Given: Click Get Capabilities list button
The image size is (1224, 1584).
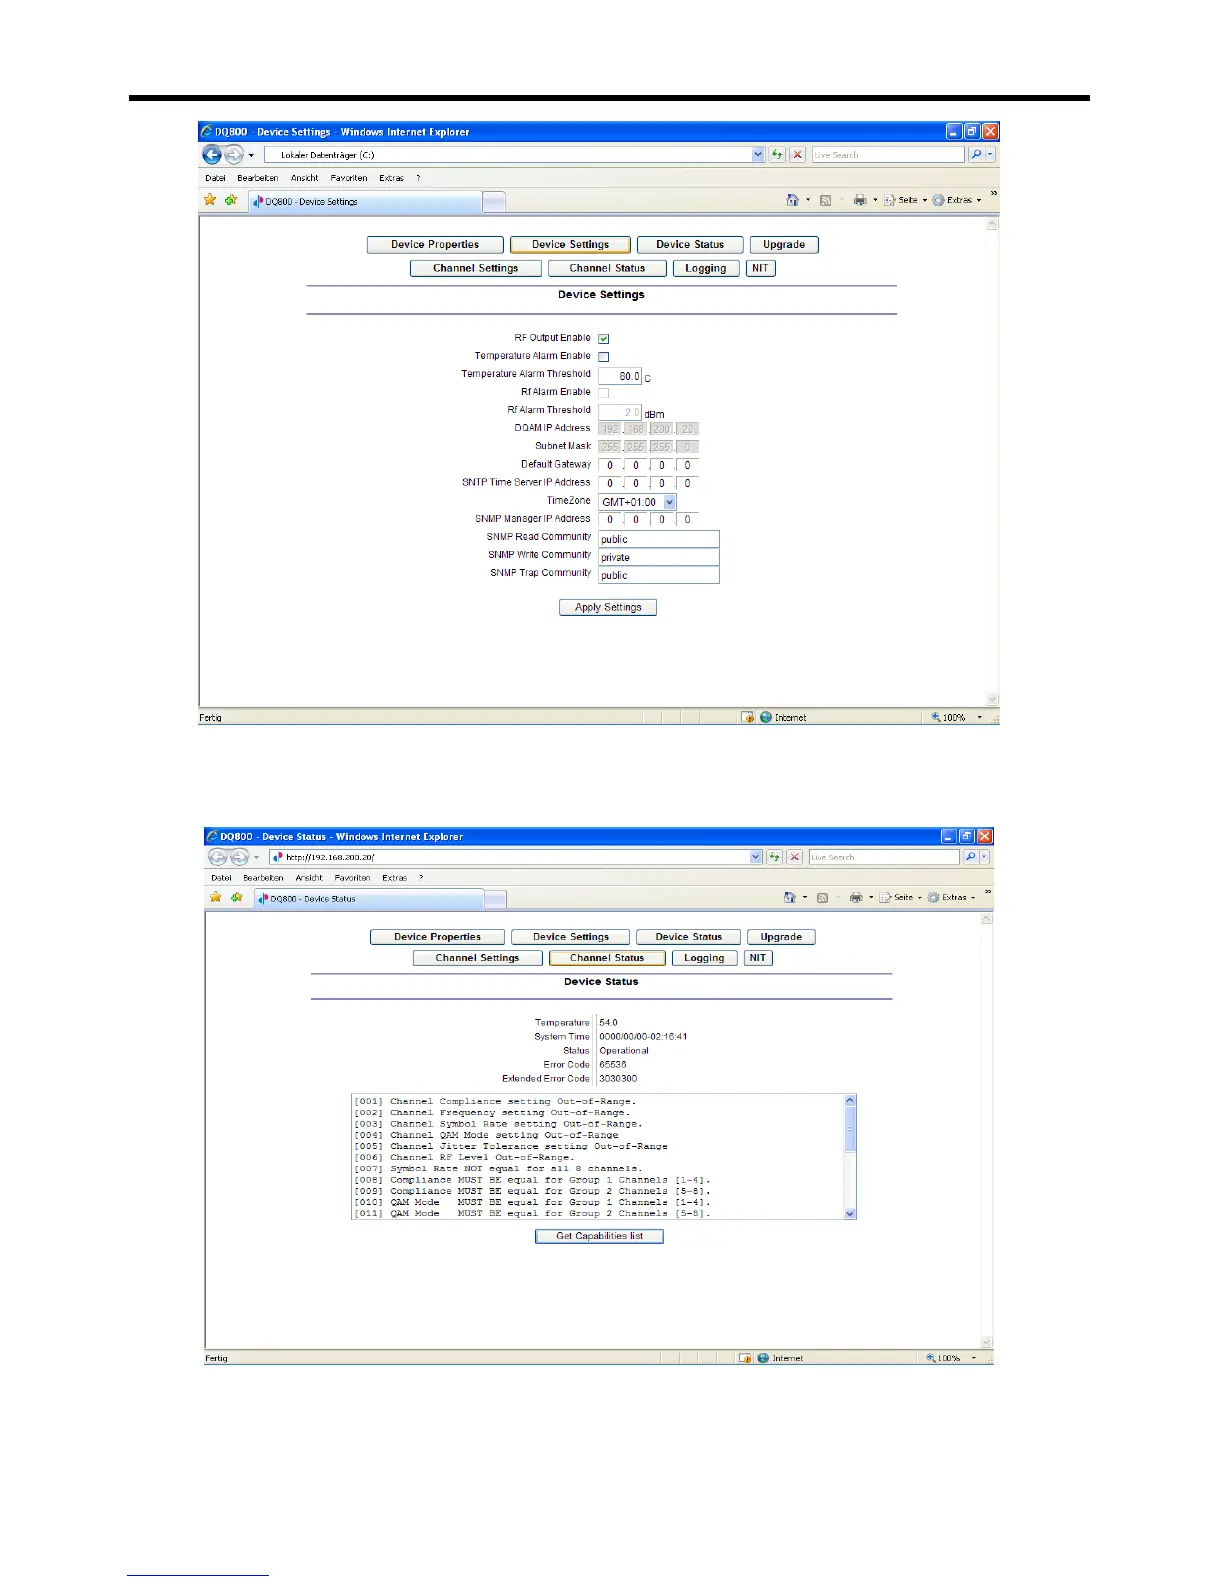Looking at the screenshot, I should click(600, 1236).
